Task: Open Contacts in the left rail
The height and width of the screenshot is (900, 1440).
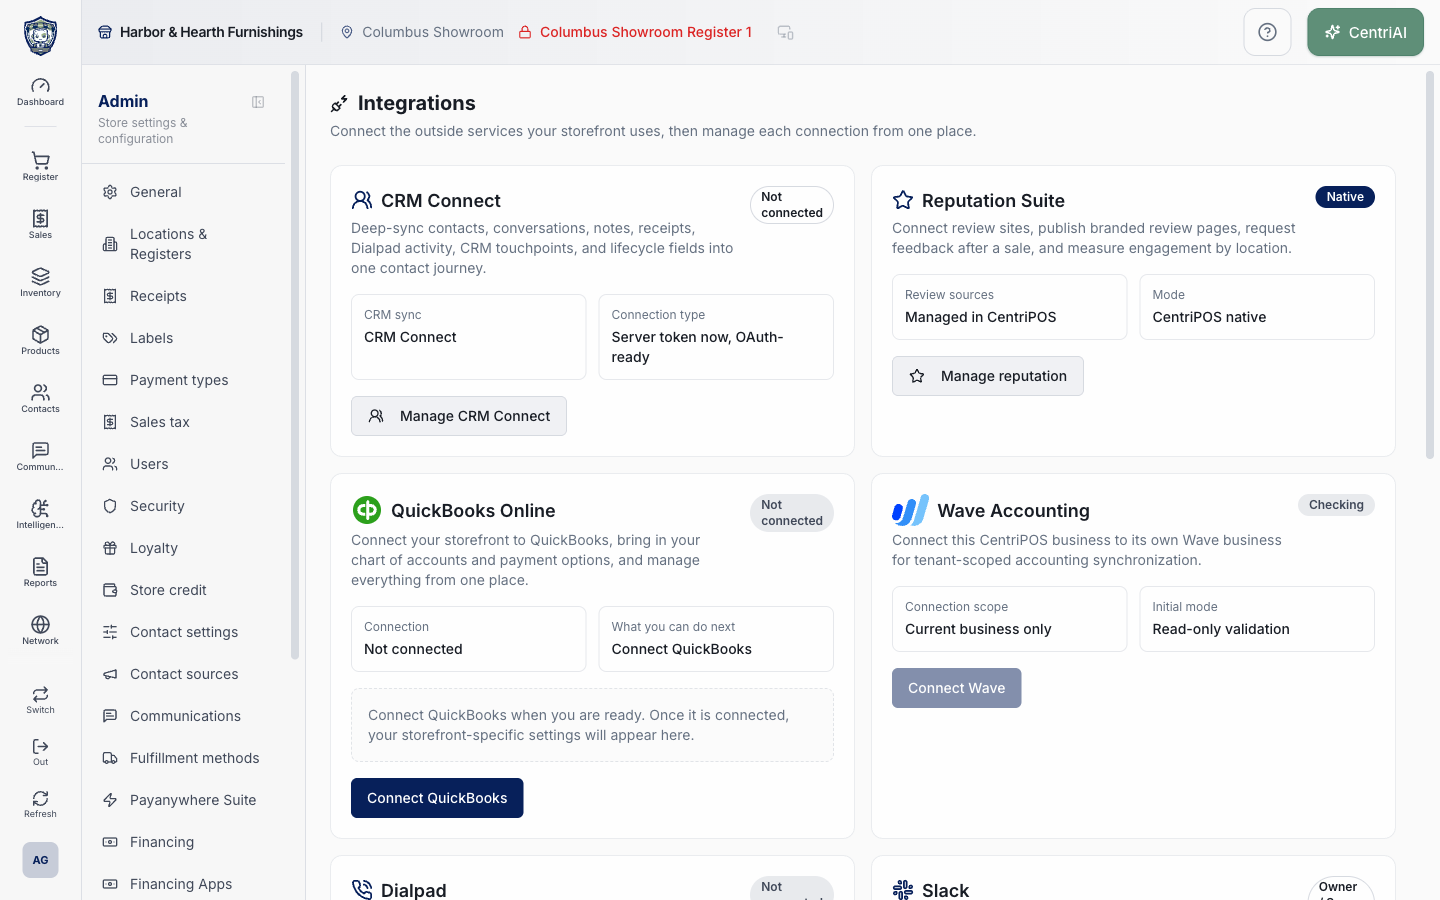Action: pyautogui.click(x=40, y=398)
